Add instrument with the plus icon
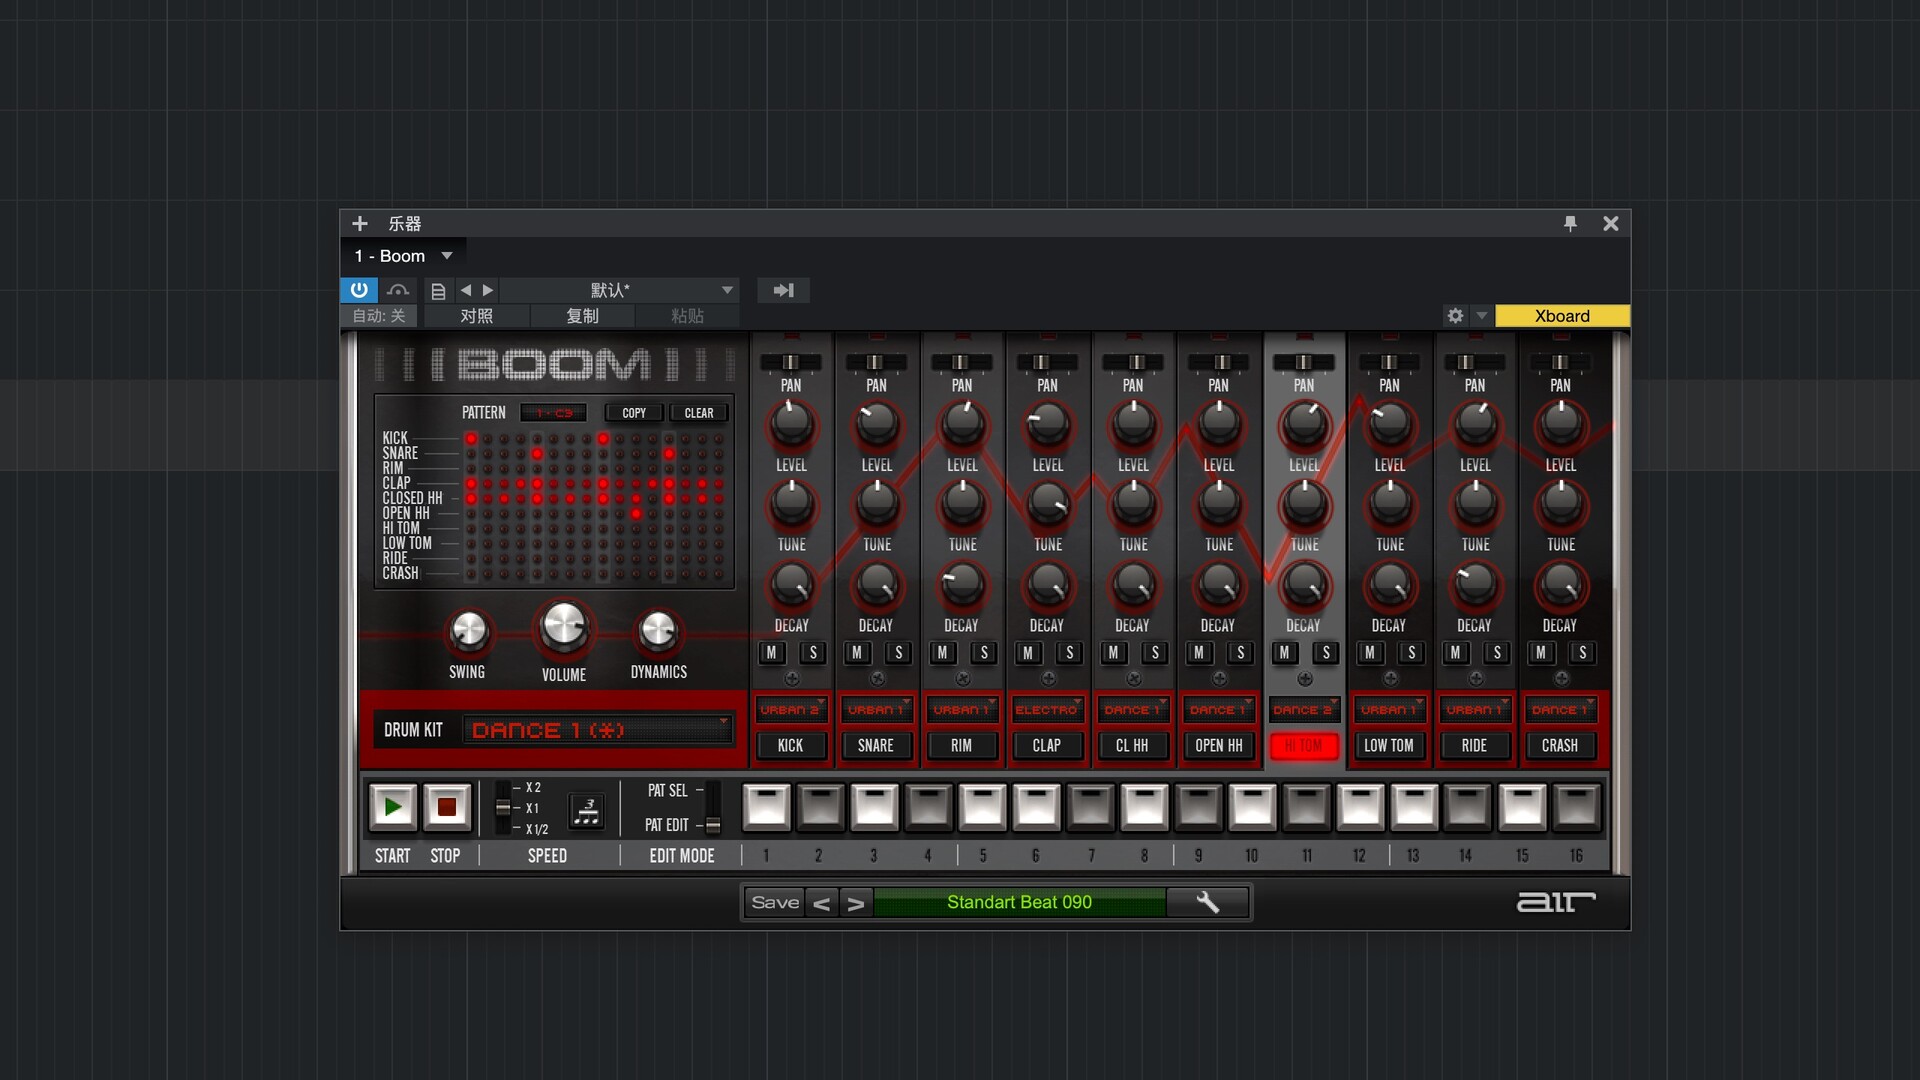The image size is (1920, 1080). pos(360,224)
